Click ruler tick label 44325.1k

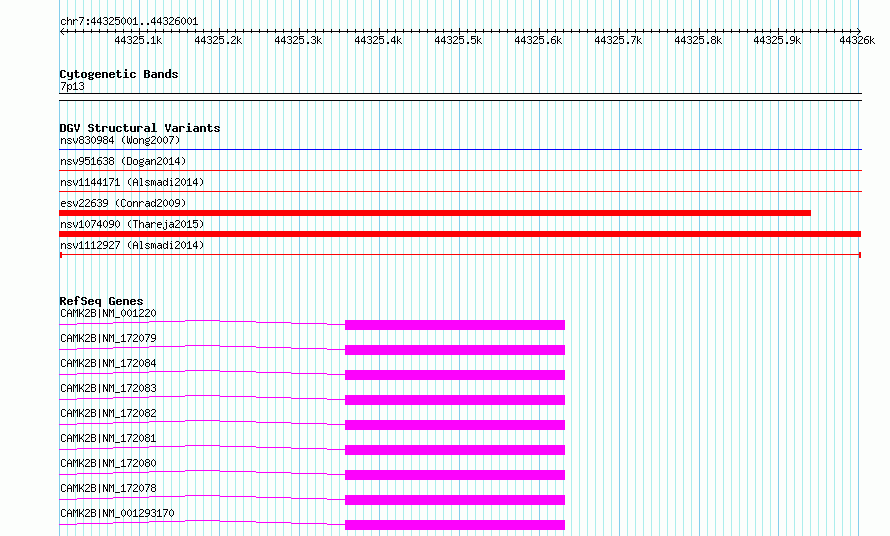coord(138,40)
